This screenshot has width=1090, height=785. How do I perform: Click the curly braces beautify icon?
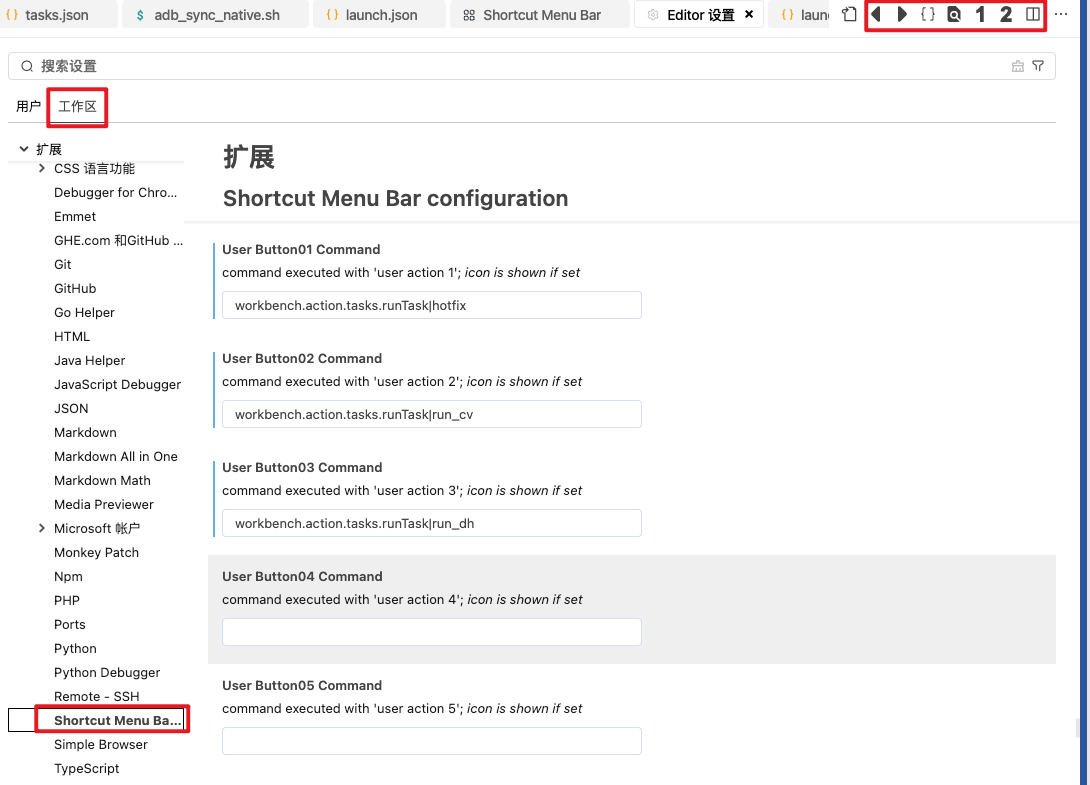[928, 15]
